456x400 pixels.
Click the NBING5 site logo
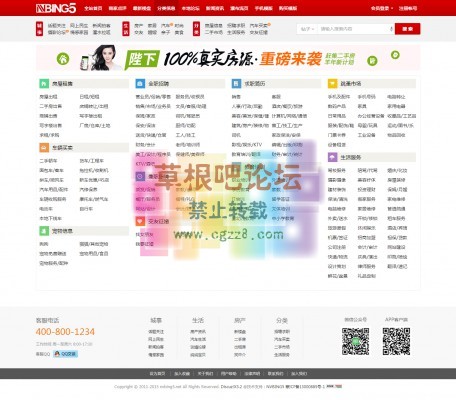point(56,8)
